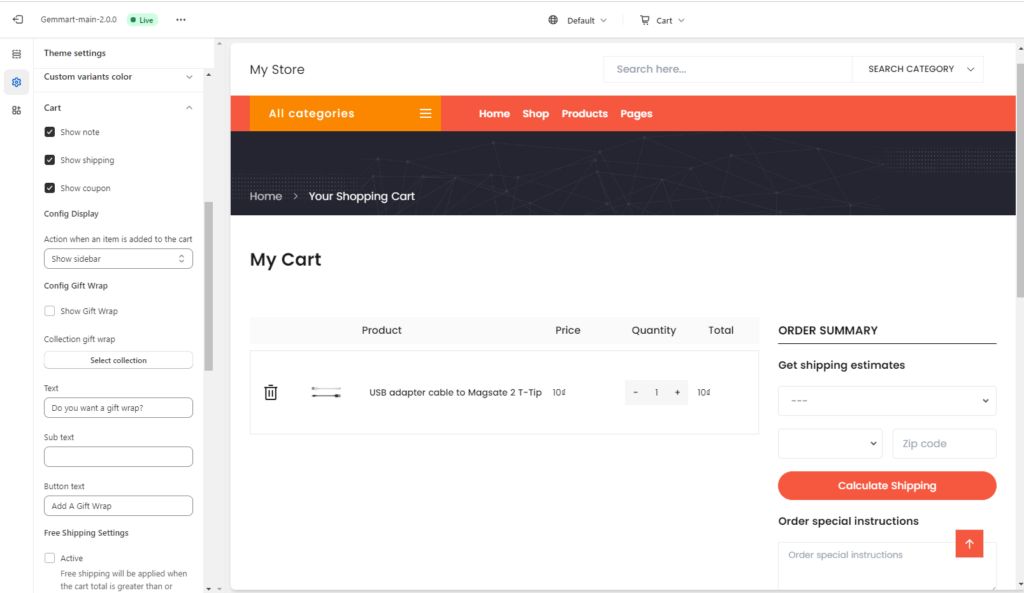Open the shipping country dropdown
Viewport: 1024px width, 593px height.
887,400
